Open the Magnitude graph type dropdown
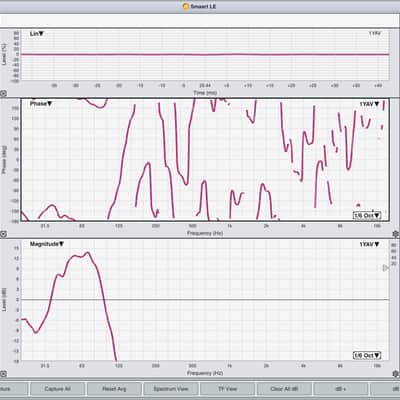The image size is (400, 400). click(x=47, y=244)
